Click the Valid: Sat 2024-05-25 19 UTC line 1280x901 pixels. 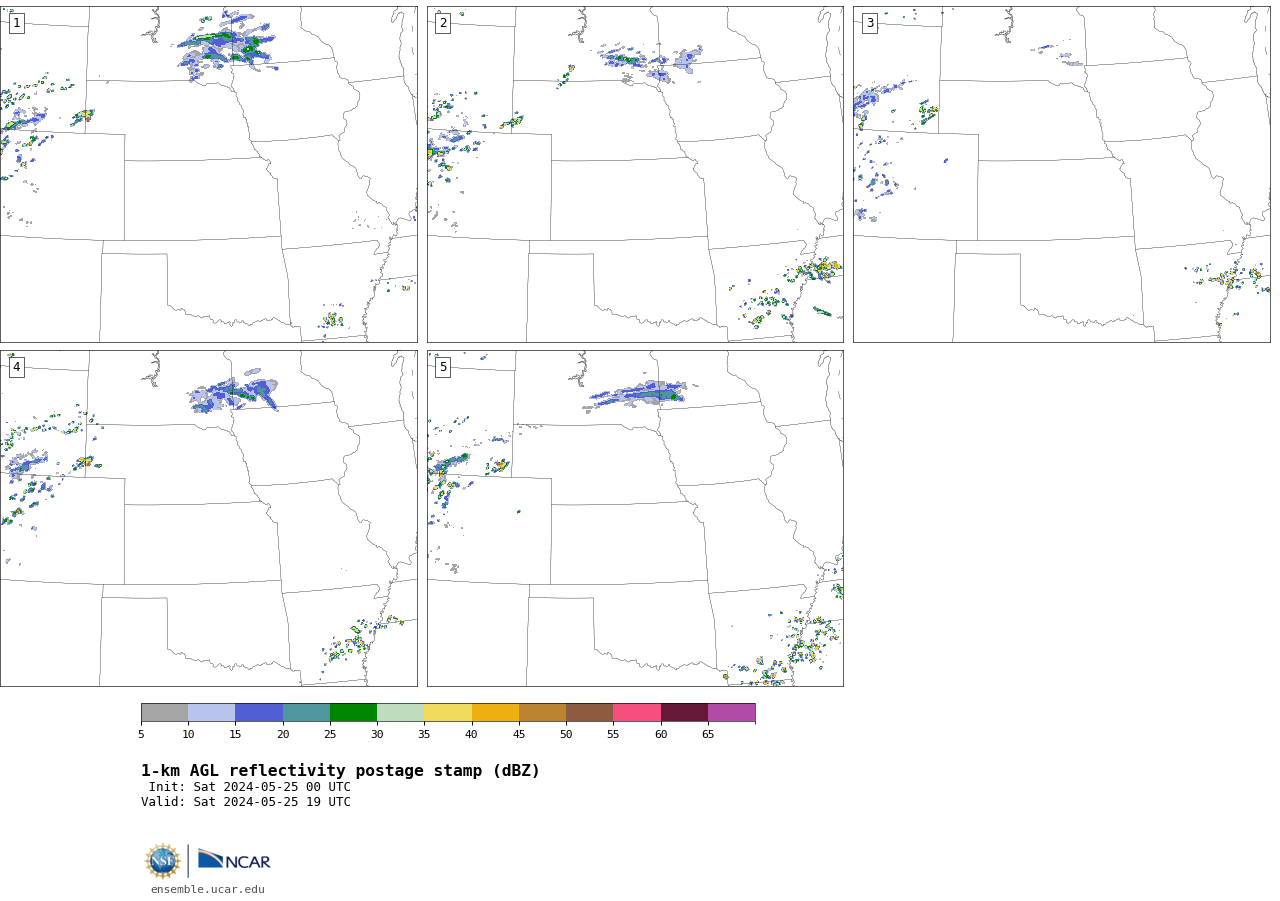(x=246, y=802)
